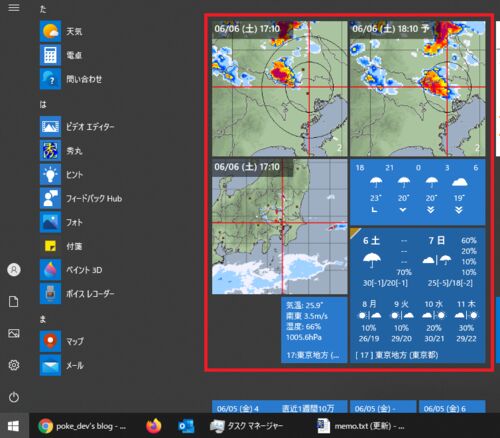This screenshot has height=438, width=500.
Task: Switch to タスク マネージャー in taskbar
Action: click(247, 426)
